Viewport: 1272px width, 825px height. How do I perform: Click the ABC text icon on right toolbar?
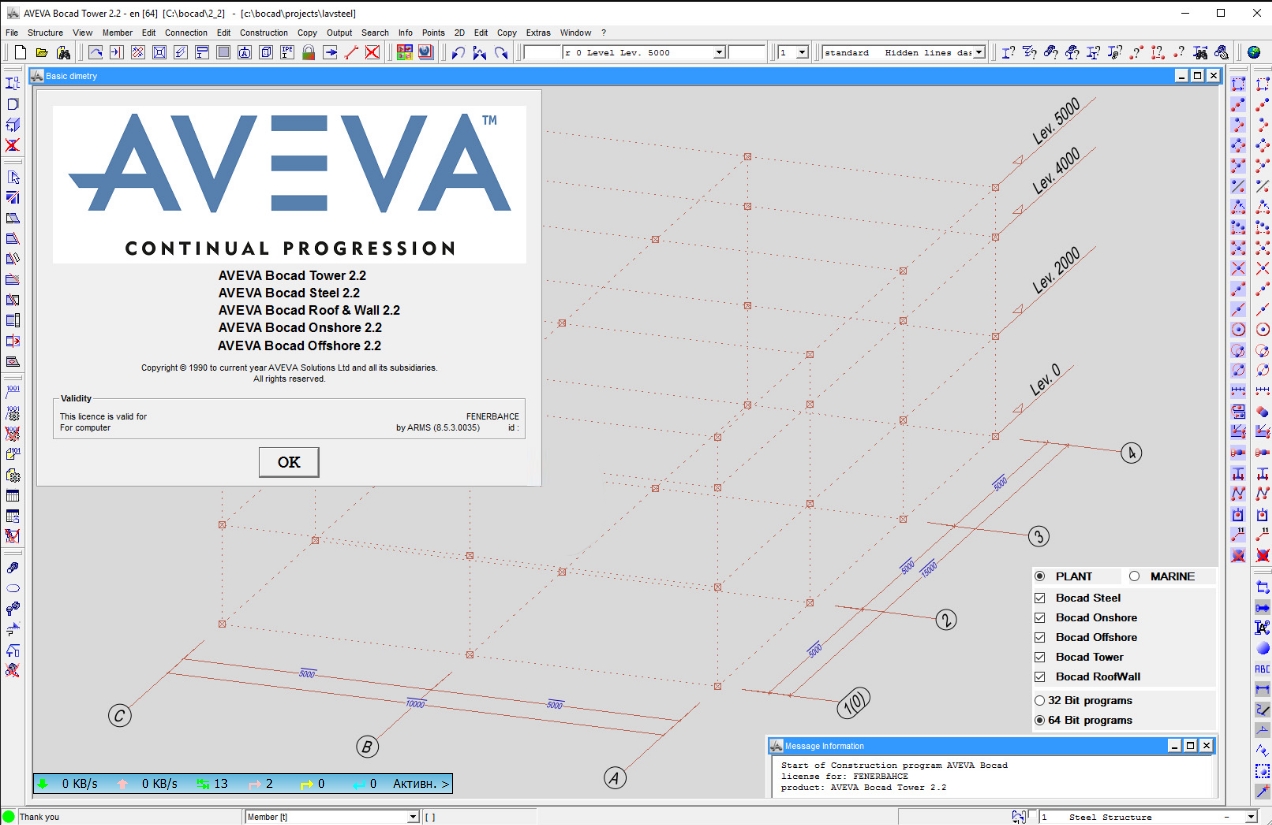click(x=1262, y=669)
